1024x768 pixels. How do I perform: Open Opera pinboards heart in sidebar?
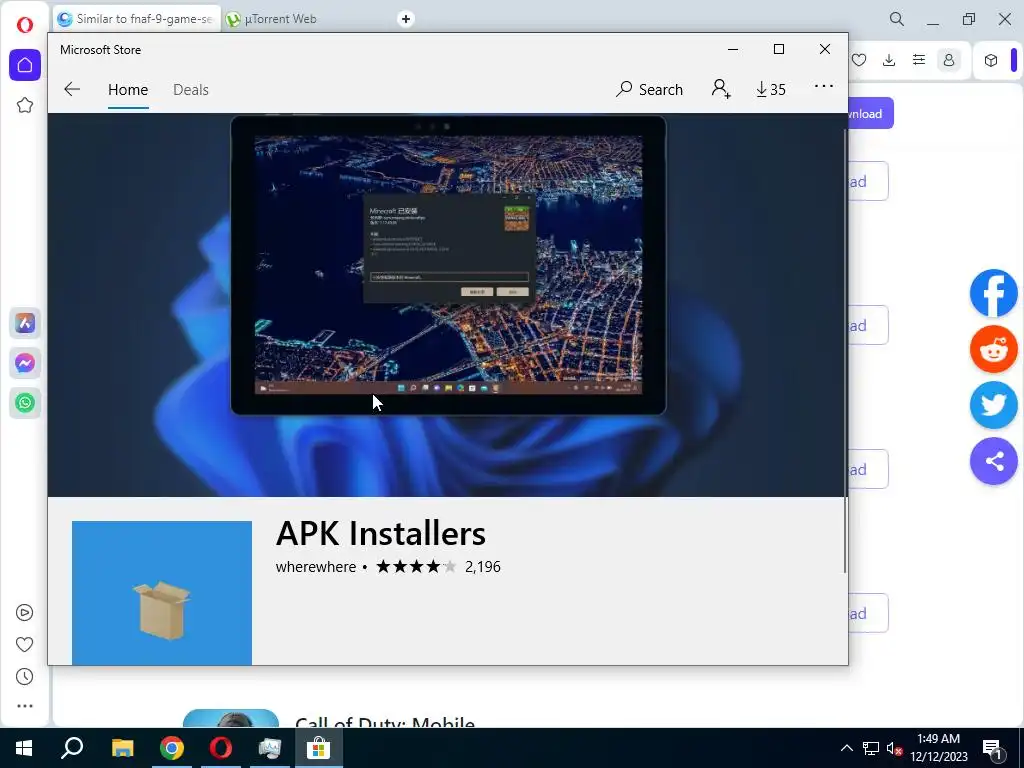(x=24, y=645)
